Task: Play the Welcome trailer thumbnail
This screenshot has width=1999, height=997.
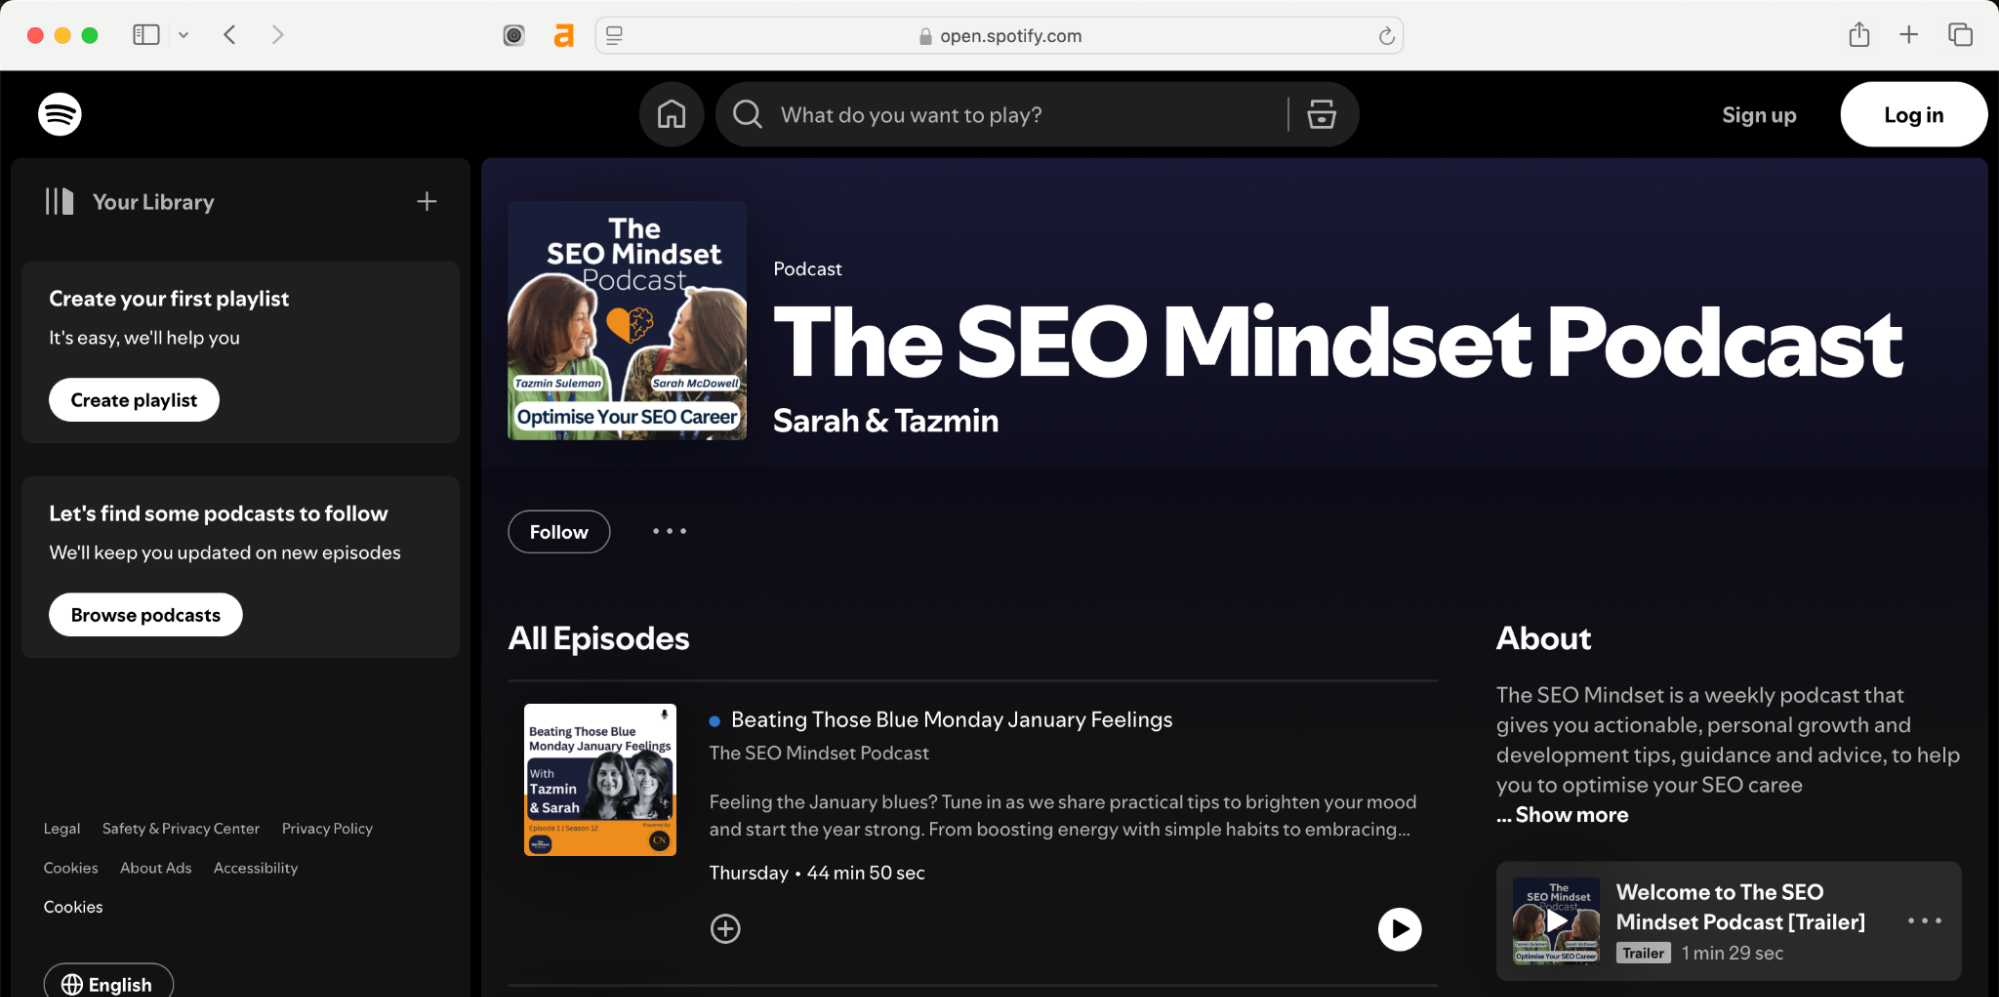Action: 1556,921
